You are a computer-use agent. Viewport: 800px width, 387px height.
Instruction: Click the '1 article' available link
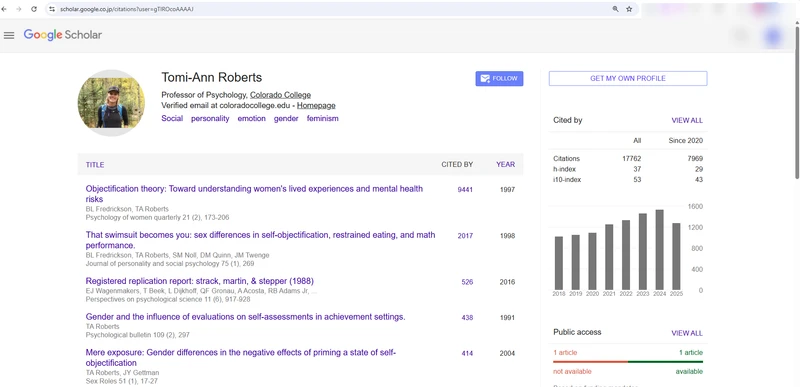pos(691,353)
